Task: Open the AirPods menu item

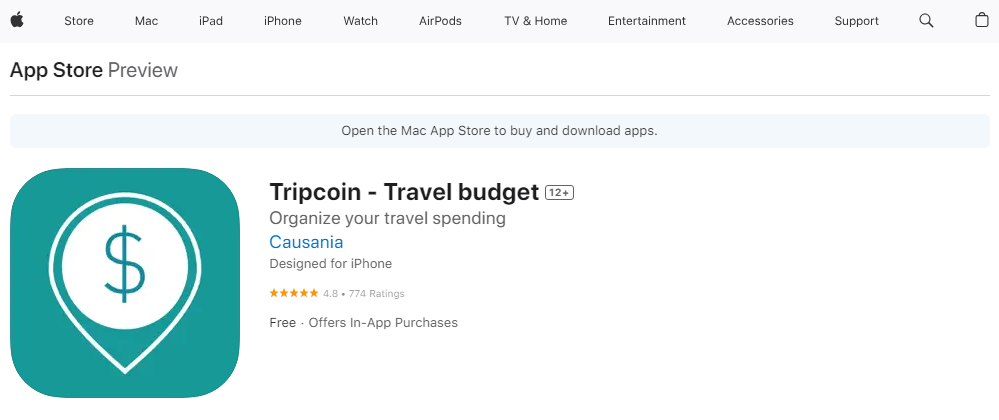Action: click(440, 21)
